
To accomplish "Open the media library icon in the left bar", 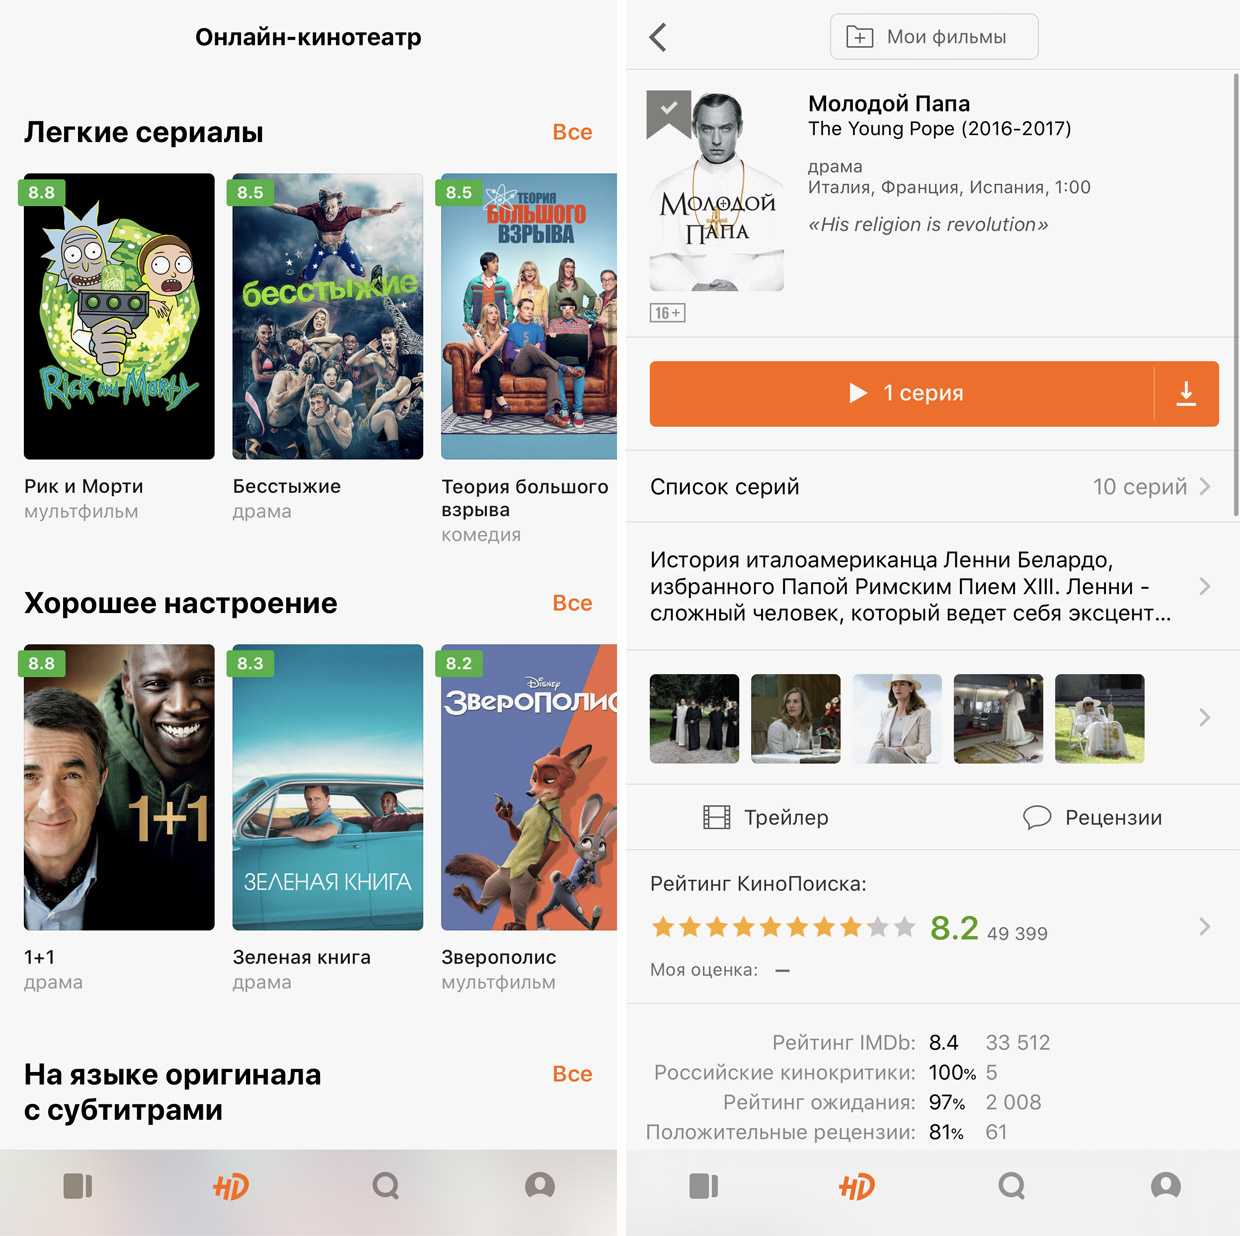I will tap(78, 1186).
